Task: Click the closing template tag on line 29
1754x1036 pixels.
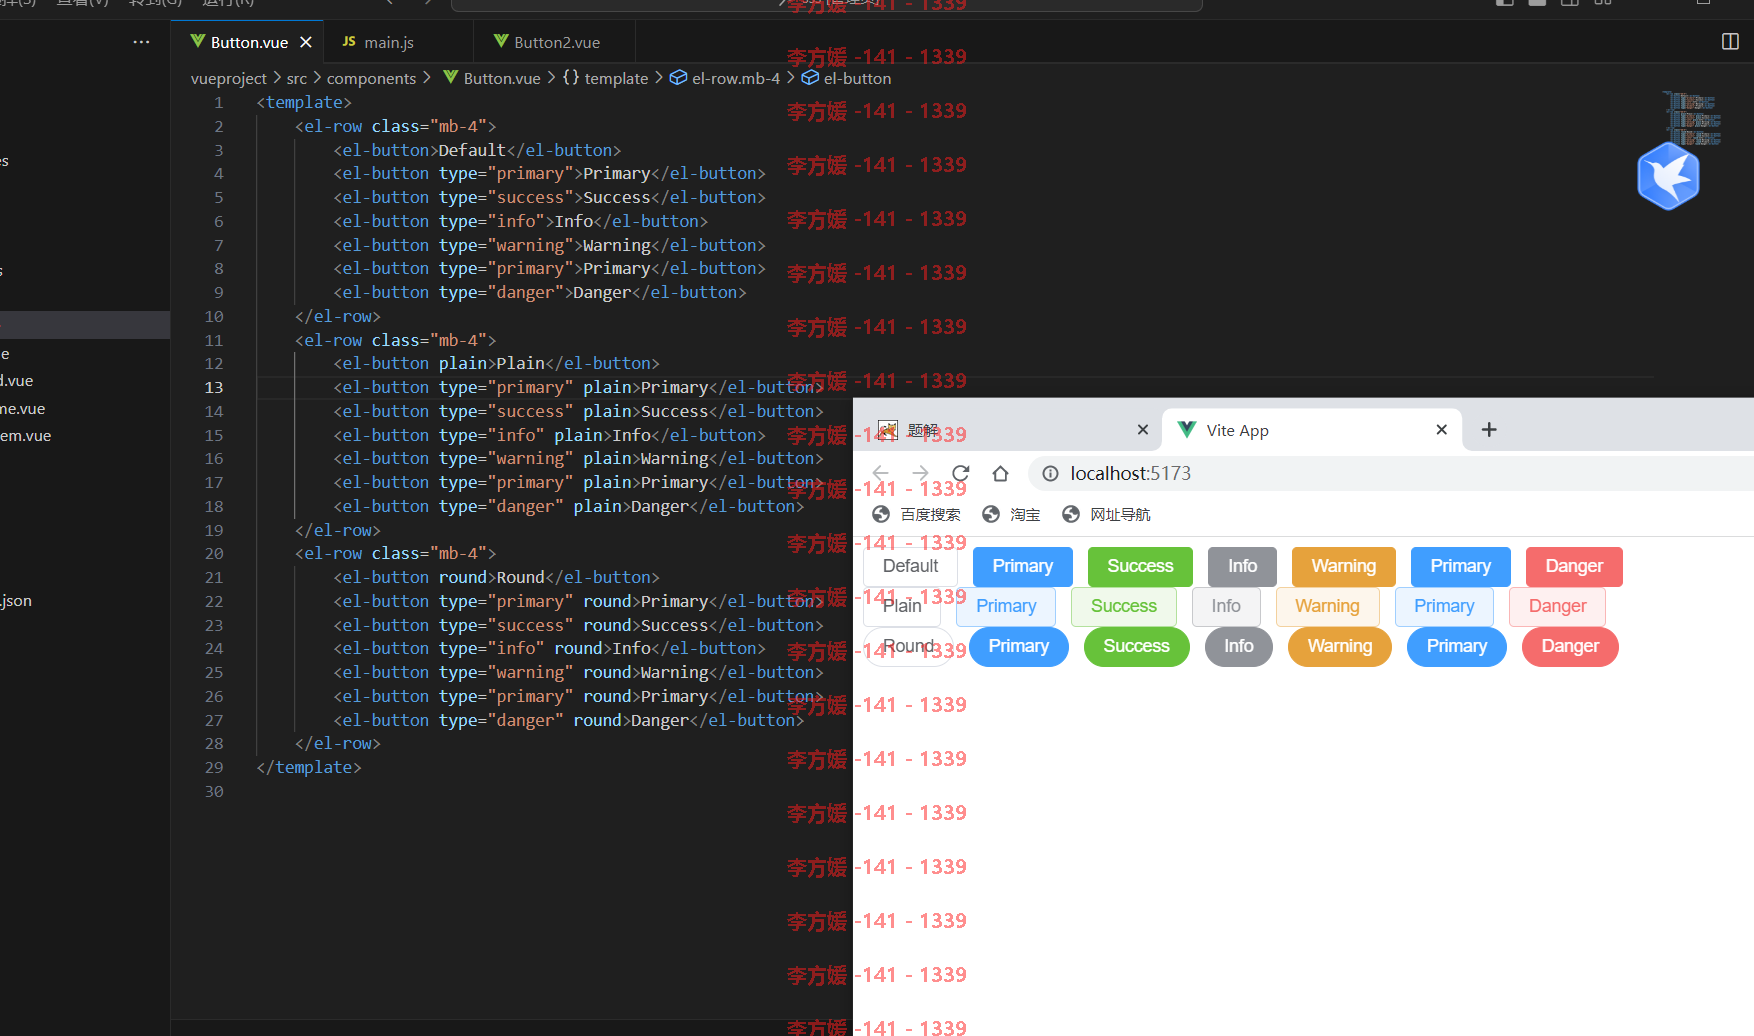Action: click(309, 767)
